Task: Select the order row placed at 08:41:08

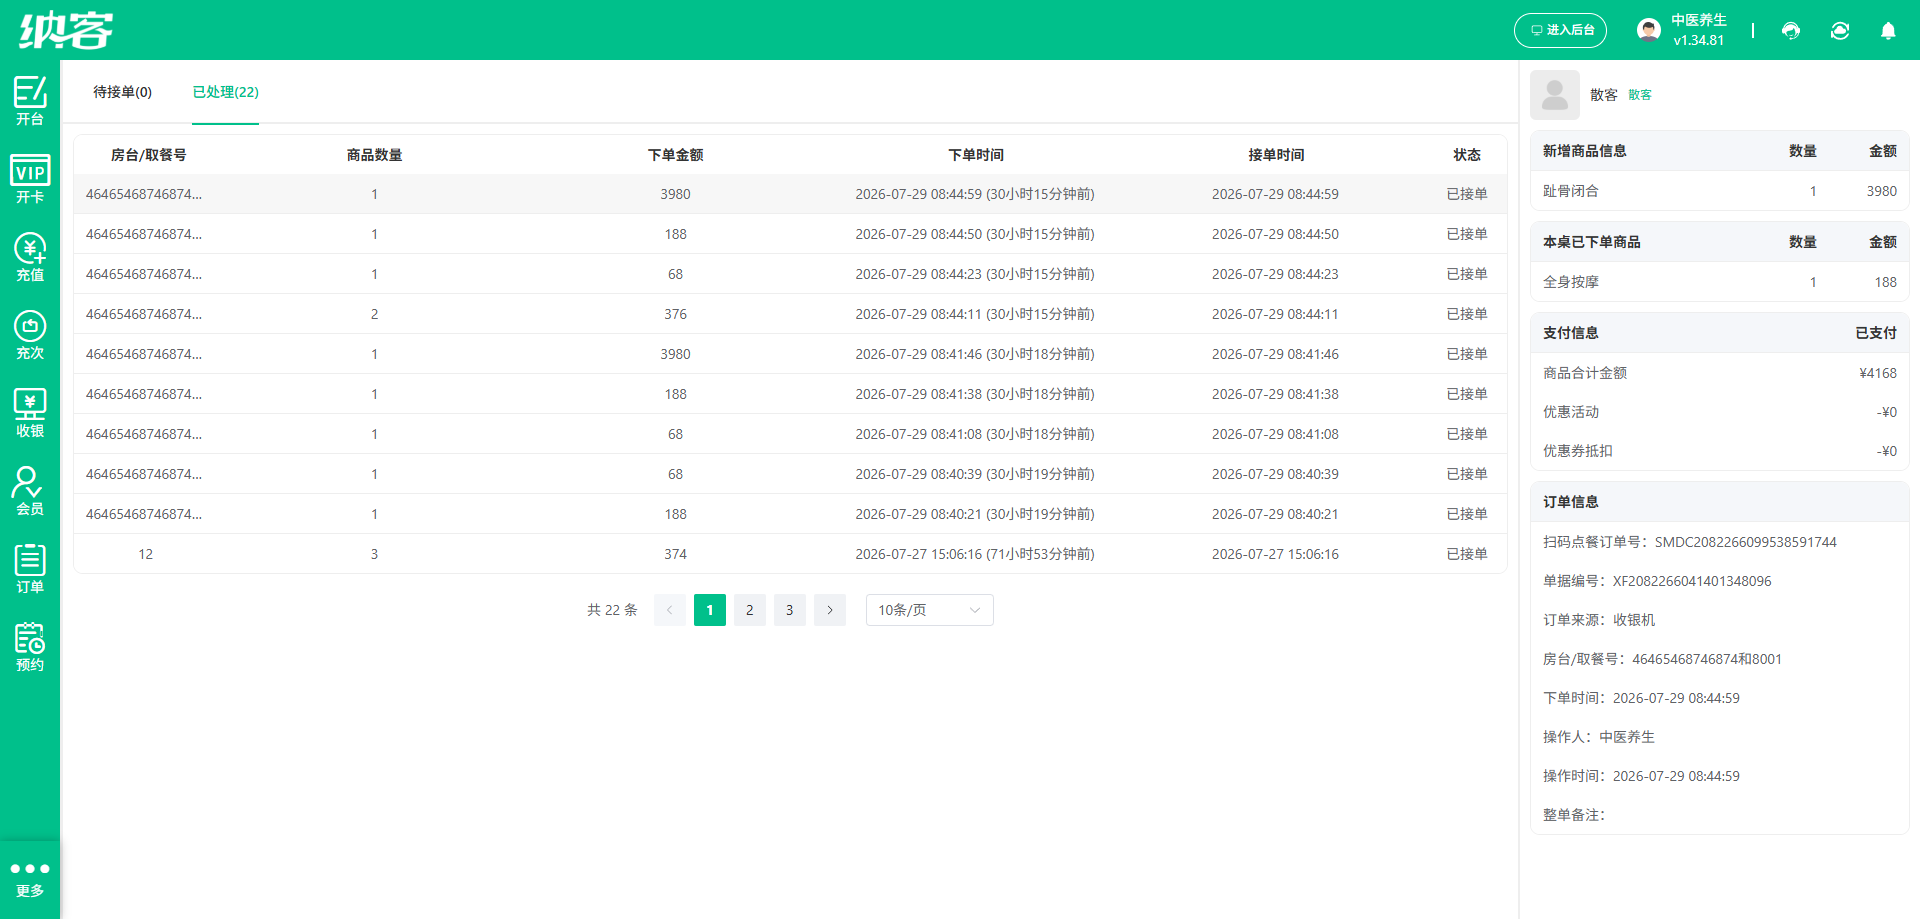Action: [790, 434]
